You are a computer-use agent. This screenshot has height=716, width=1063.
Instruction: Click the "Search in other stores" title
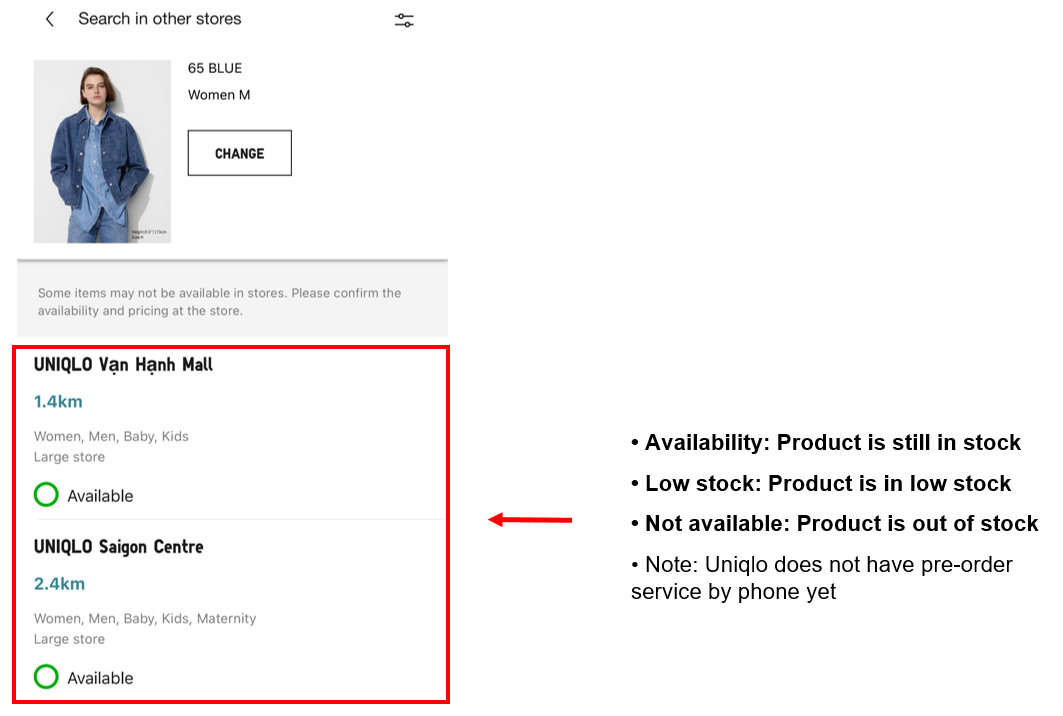[x=160, y=19]
